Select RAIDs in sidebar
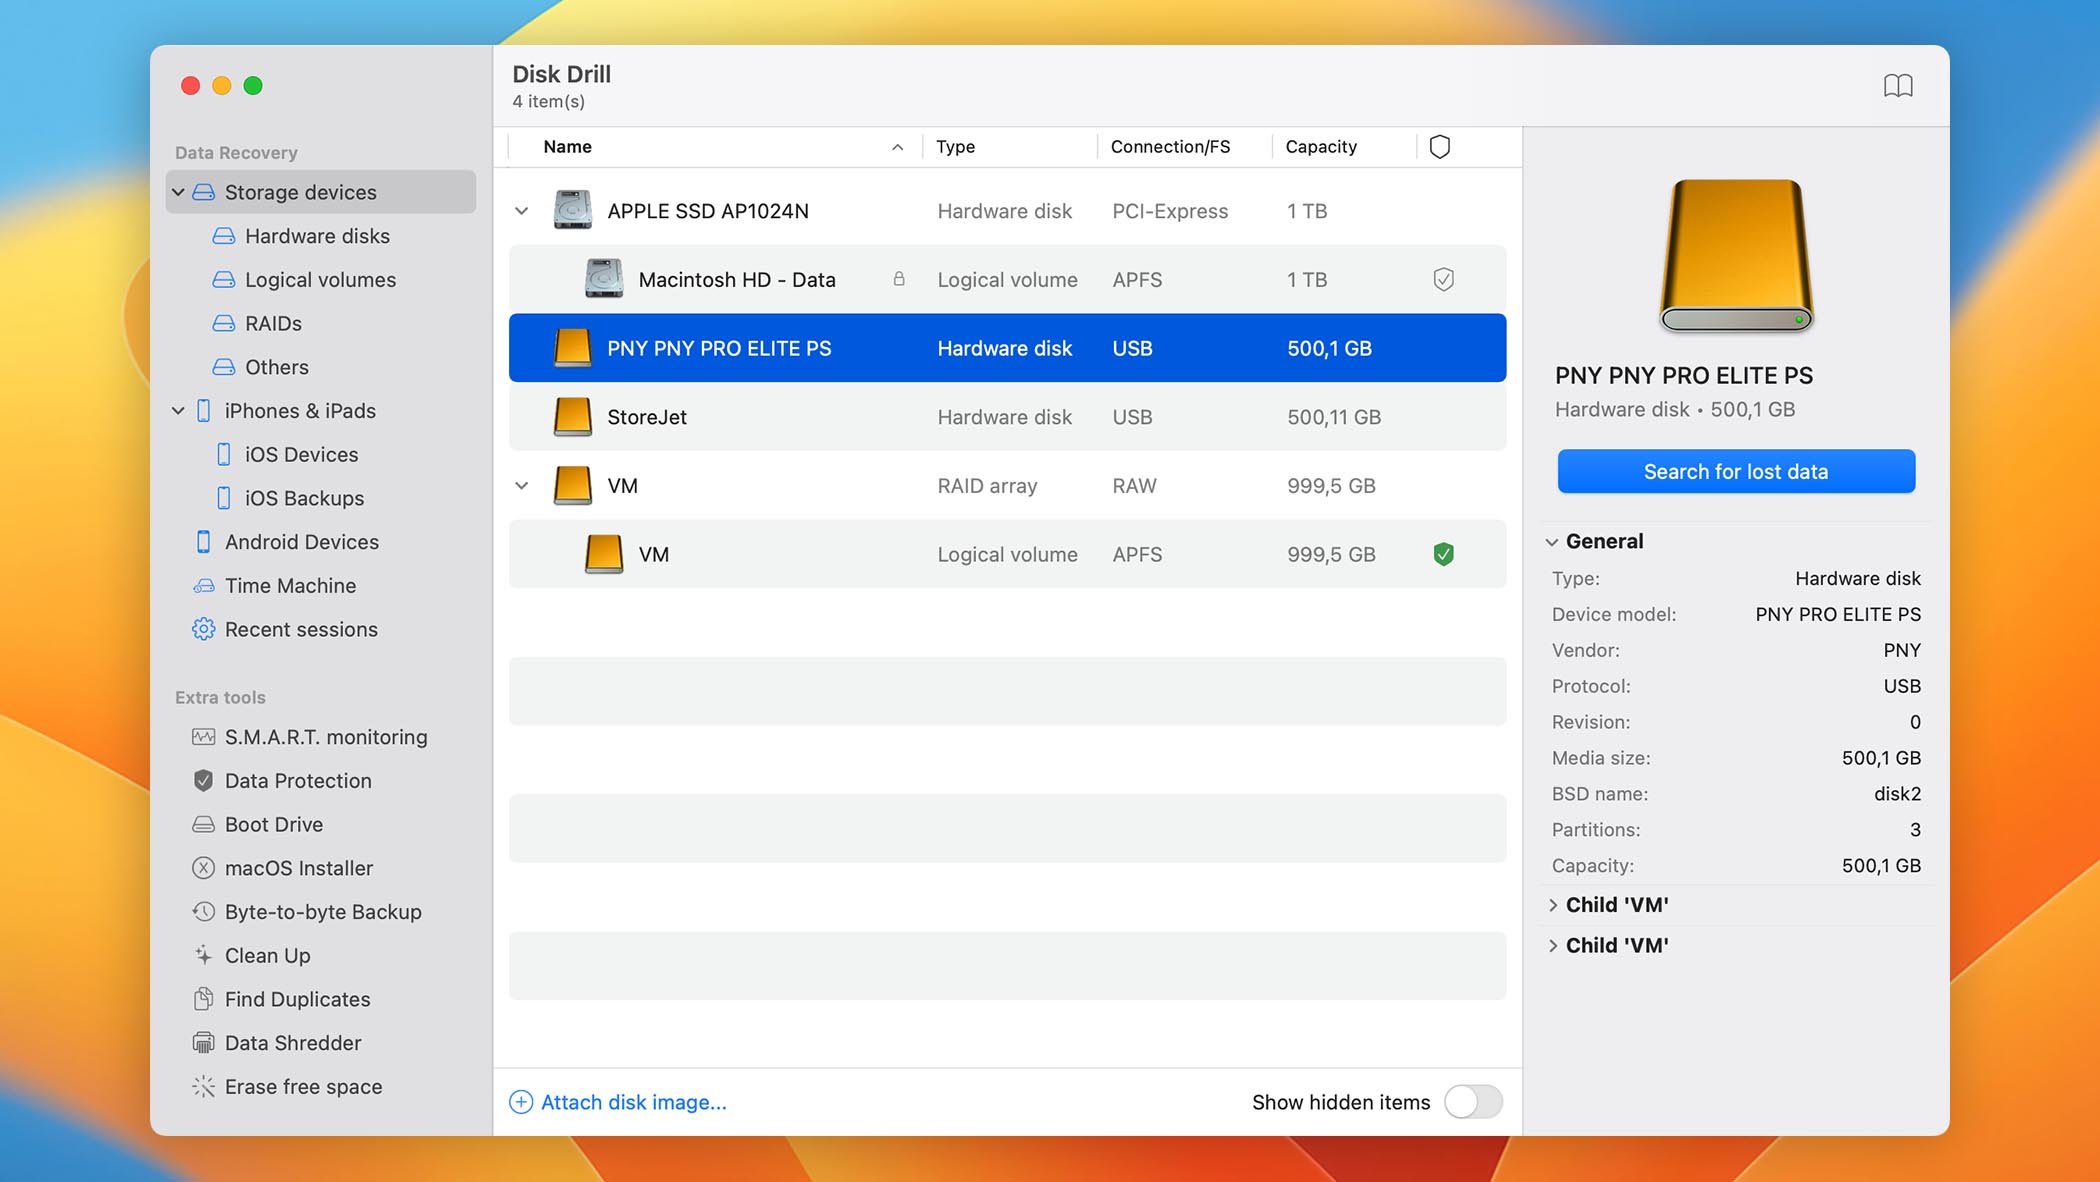2100x1182 pixels. 257,324
